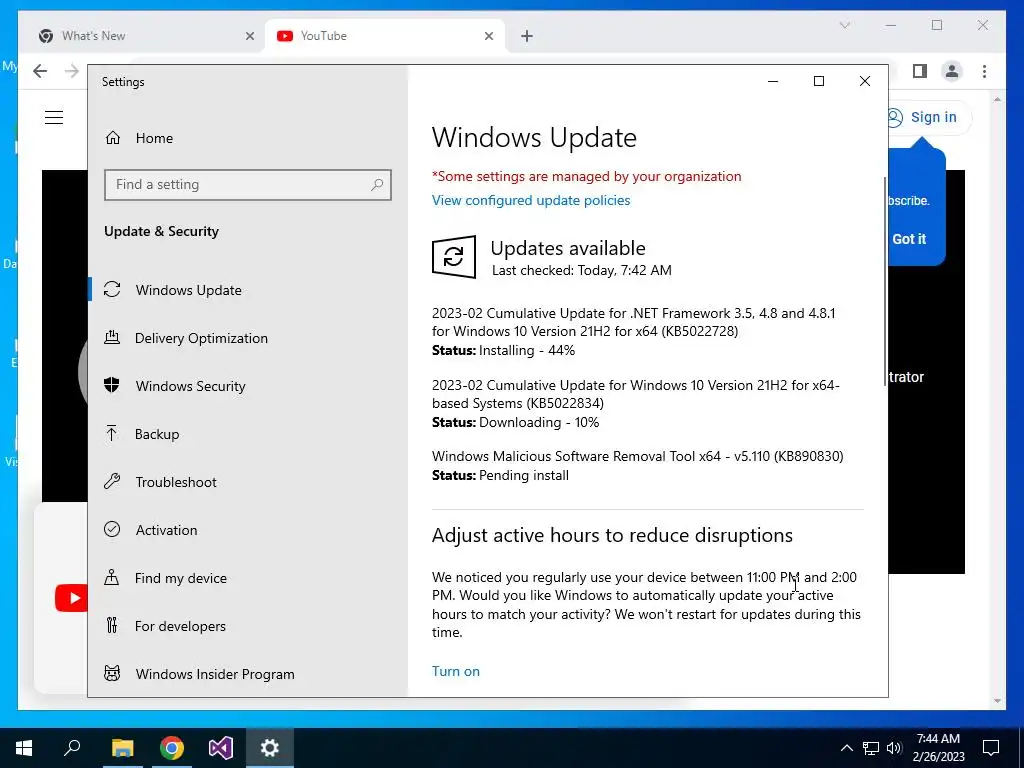Image resolution: width=1024 pixels, height=768 pixels.
Task: Click the search magnifier in Find a setting
Action: click(377, 185)
